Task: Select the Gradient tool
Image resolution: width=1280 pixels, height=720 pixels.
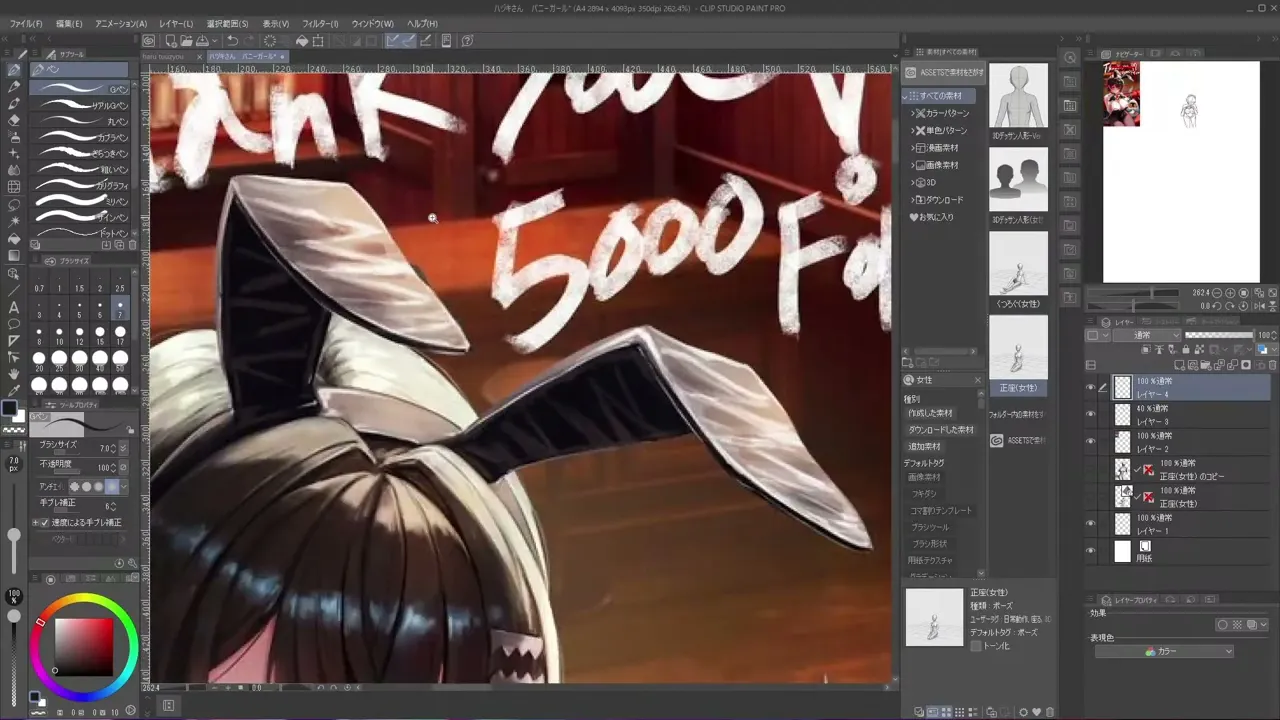Action: pos(14,256)
